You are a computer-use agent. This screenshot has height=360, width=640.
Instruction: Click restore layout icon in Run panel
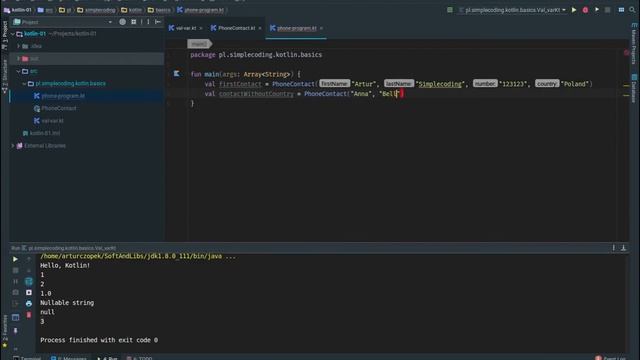[x=15, y=317]
